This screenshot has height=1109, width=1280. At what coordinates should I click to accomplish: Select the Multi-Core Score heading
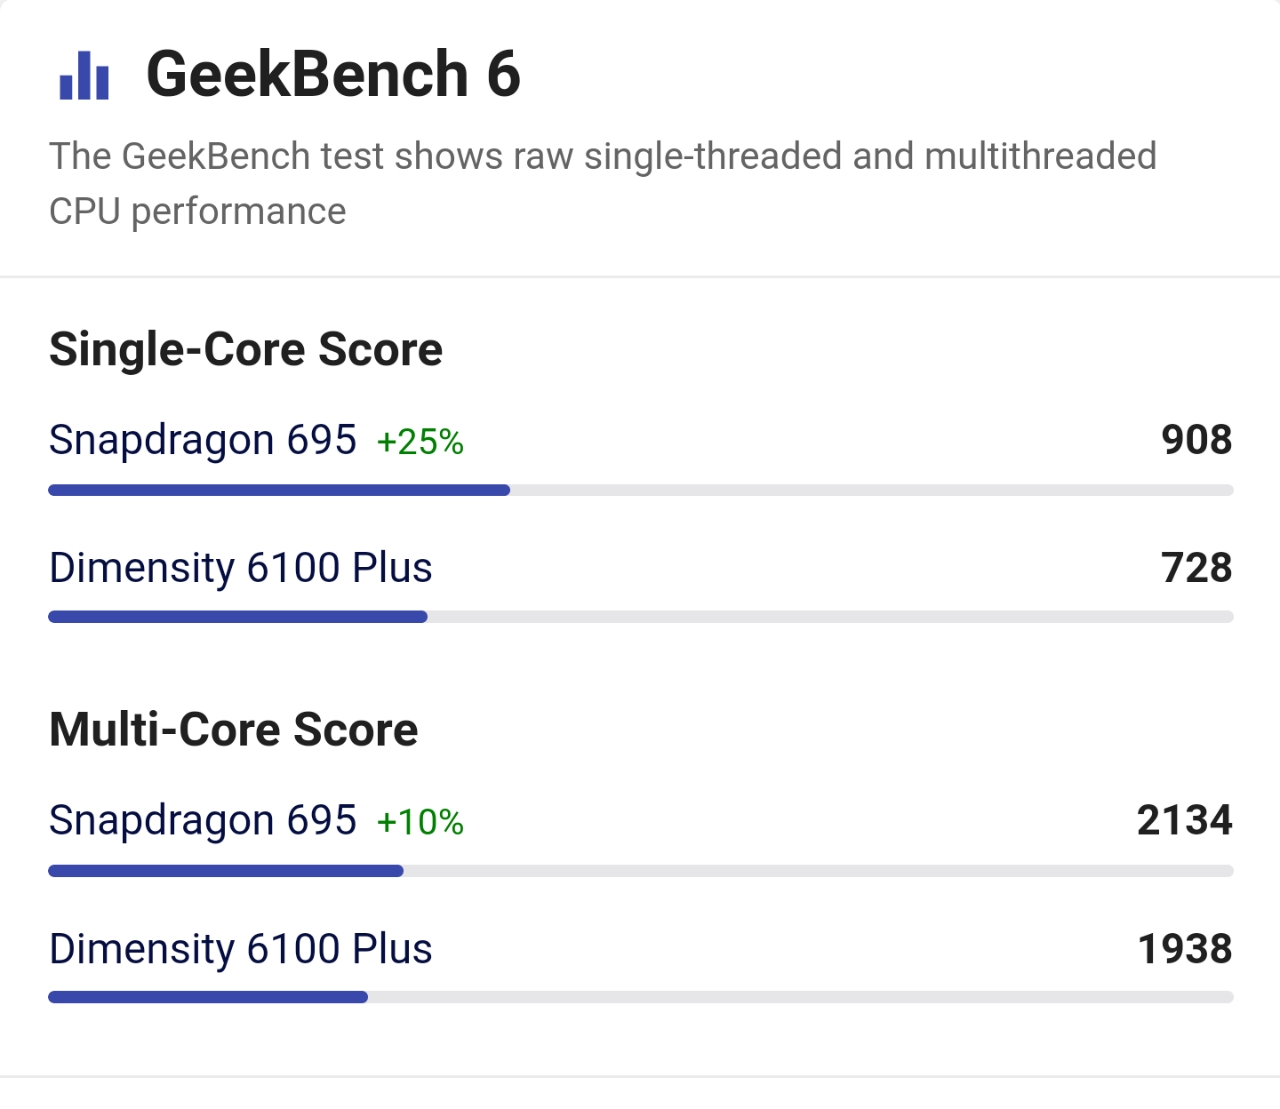234,730
